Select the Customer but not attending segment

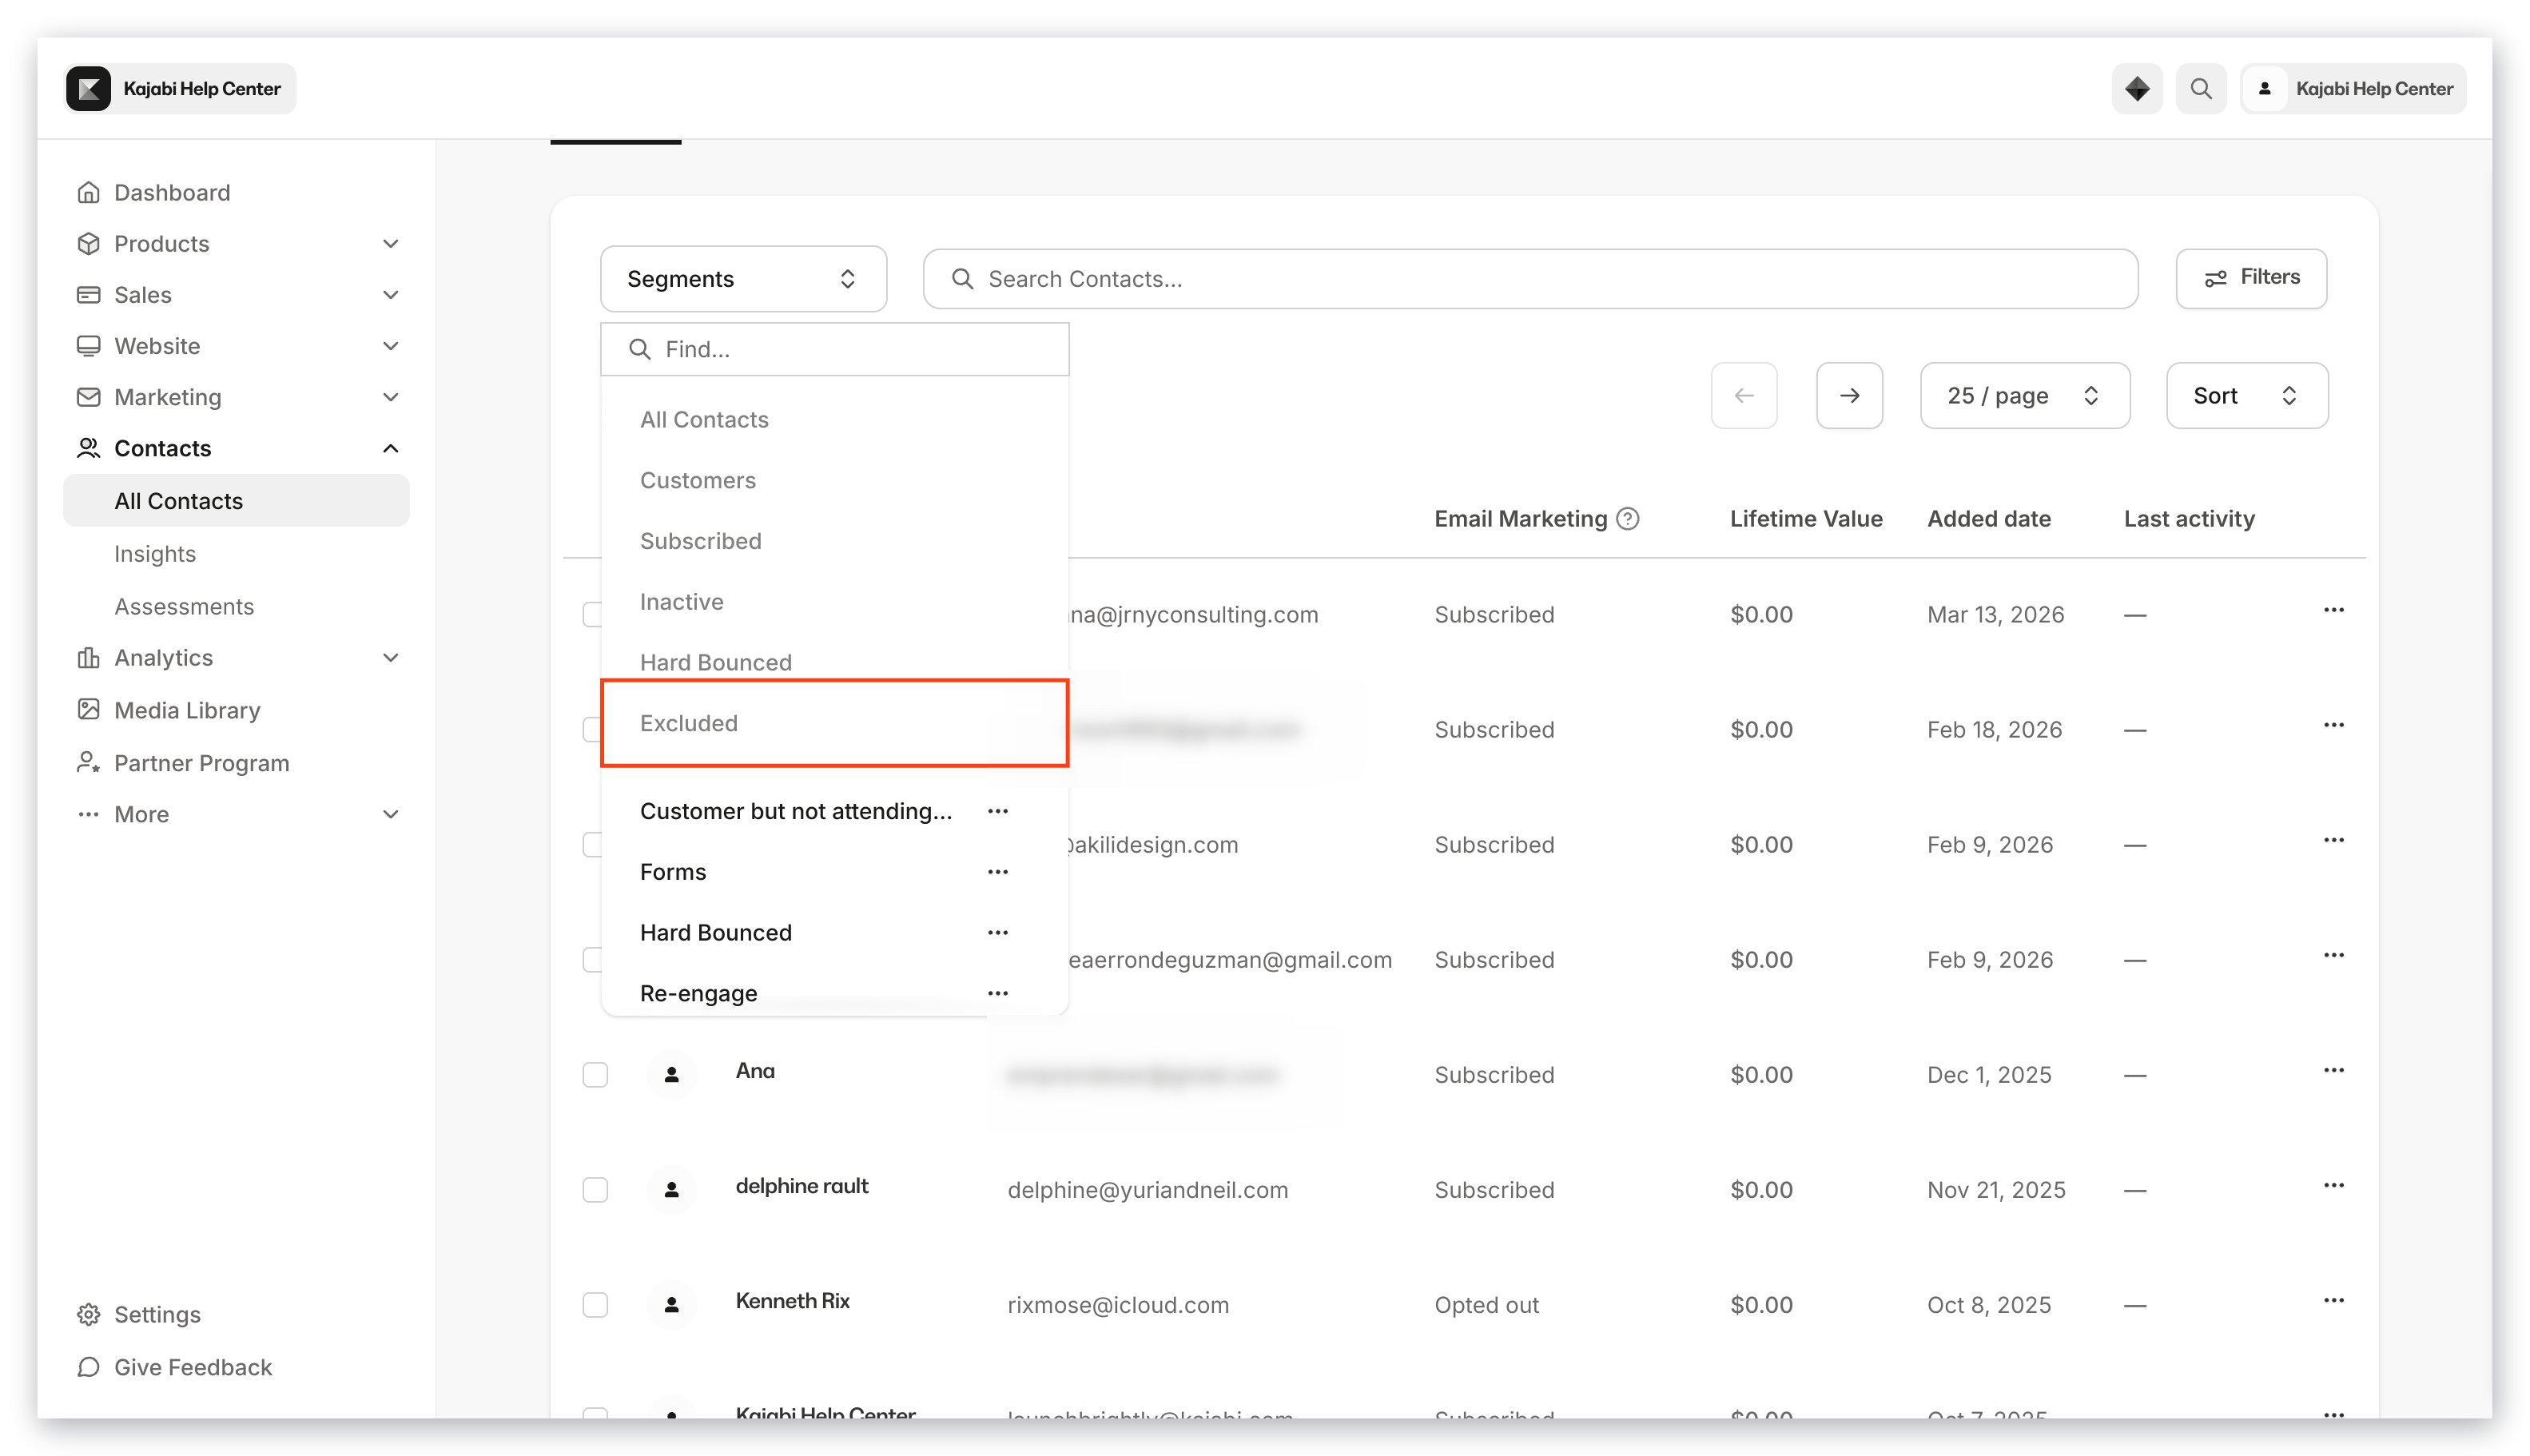click(795, 811)
